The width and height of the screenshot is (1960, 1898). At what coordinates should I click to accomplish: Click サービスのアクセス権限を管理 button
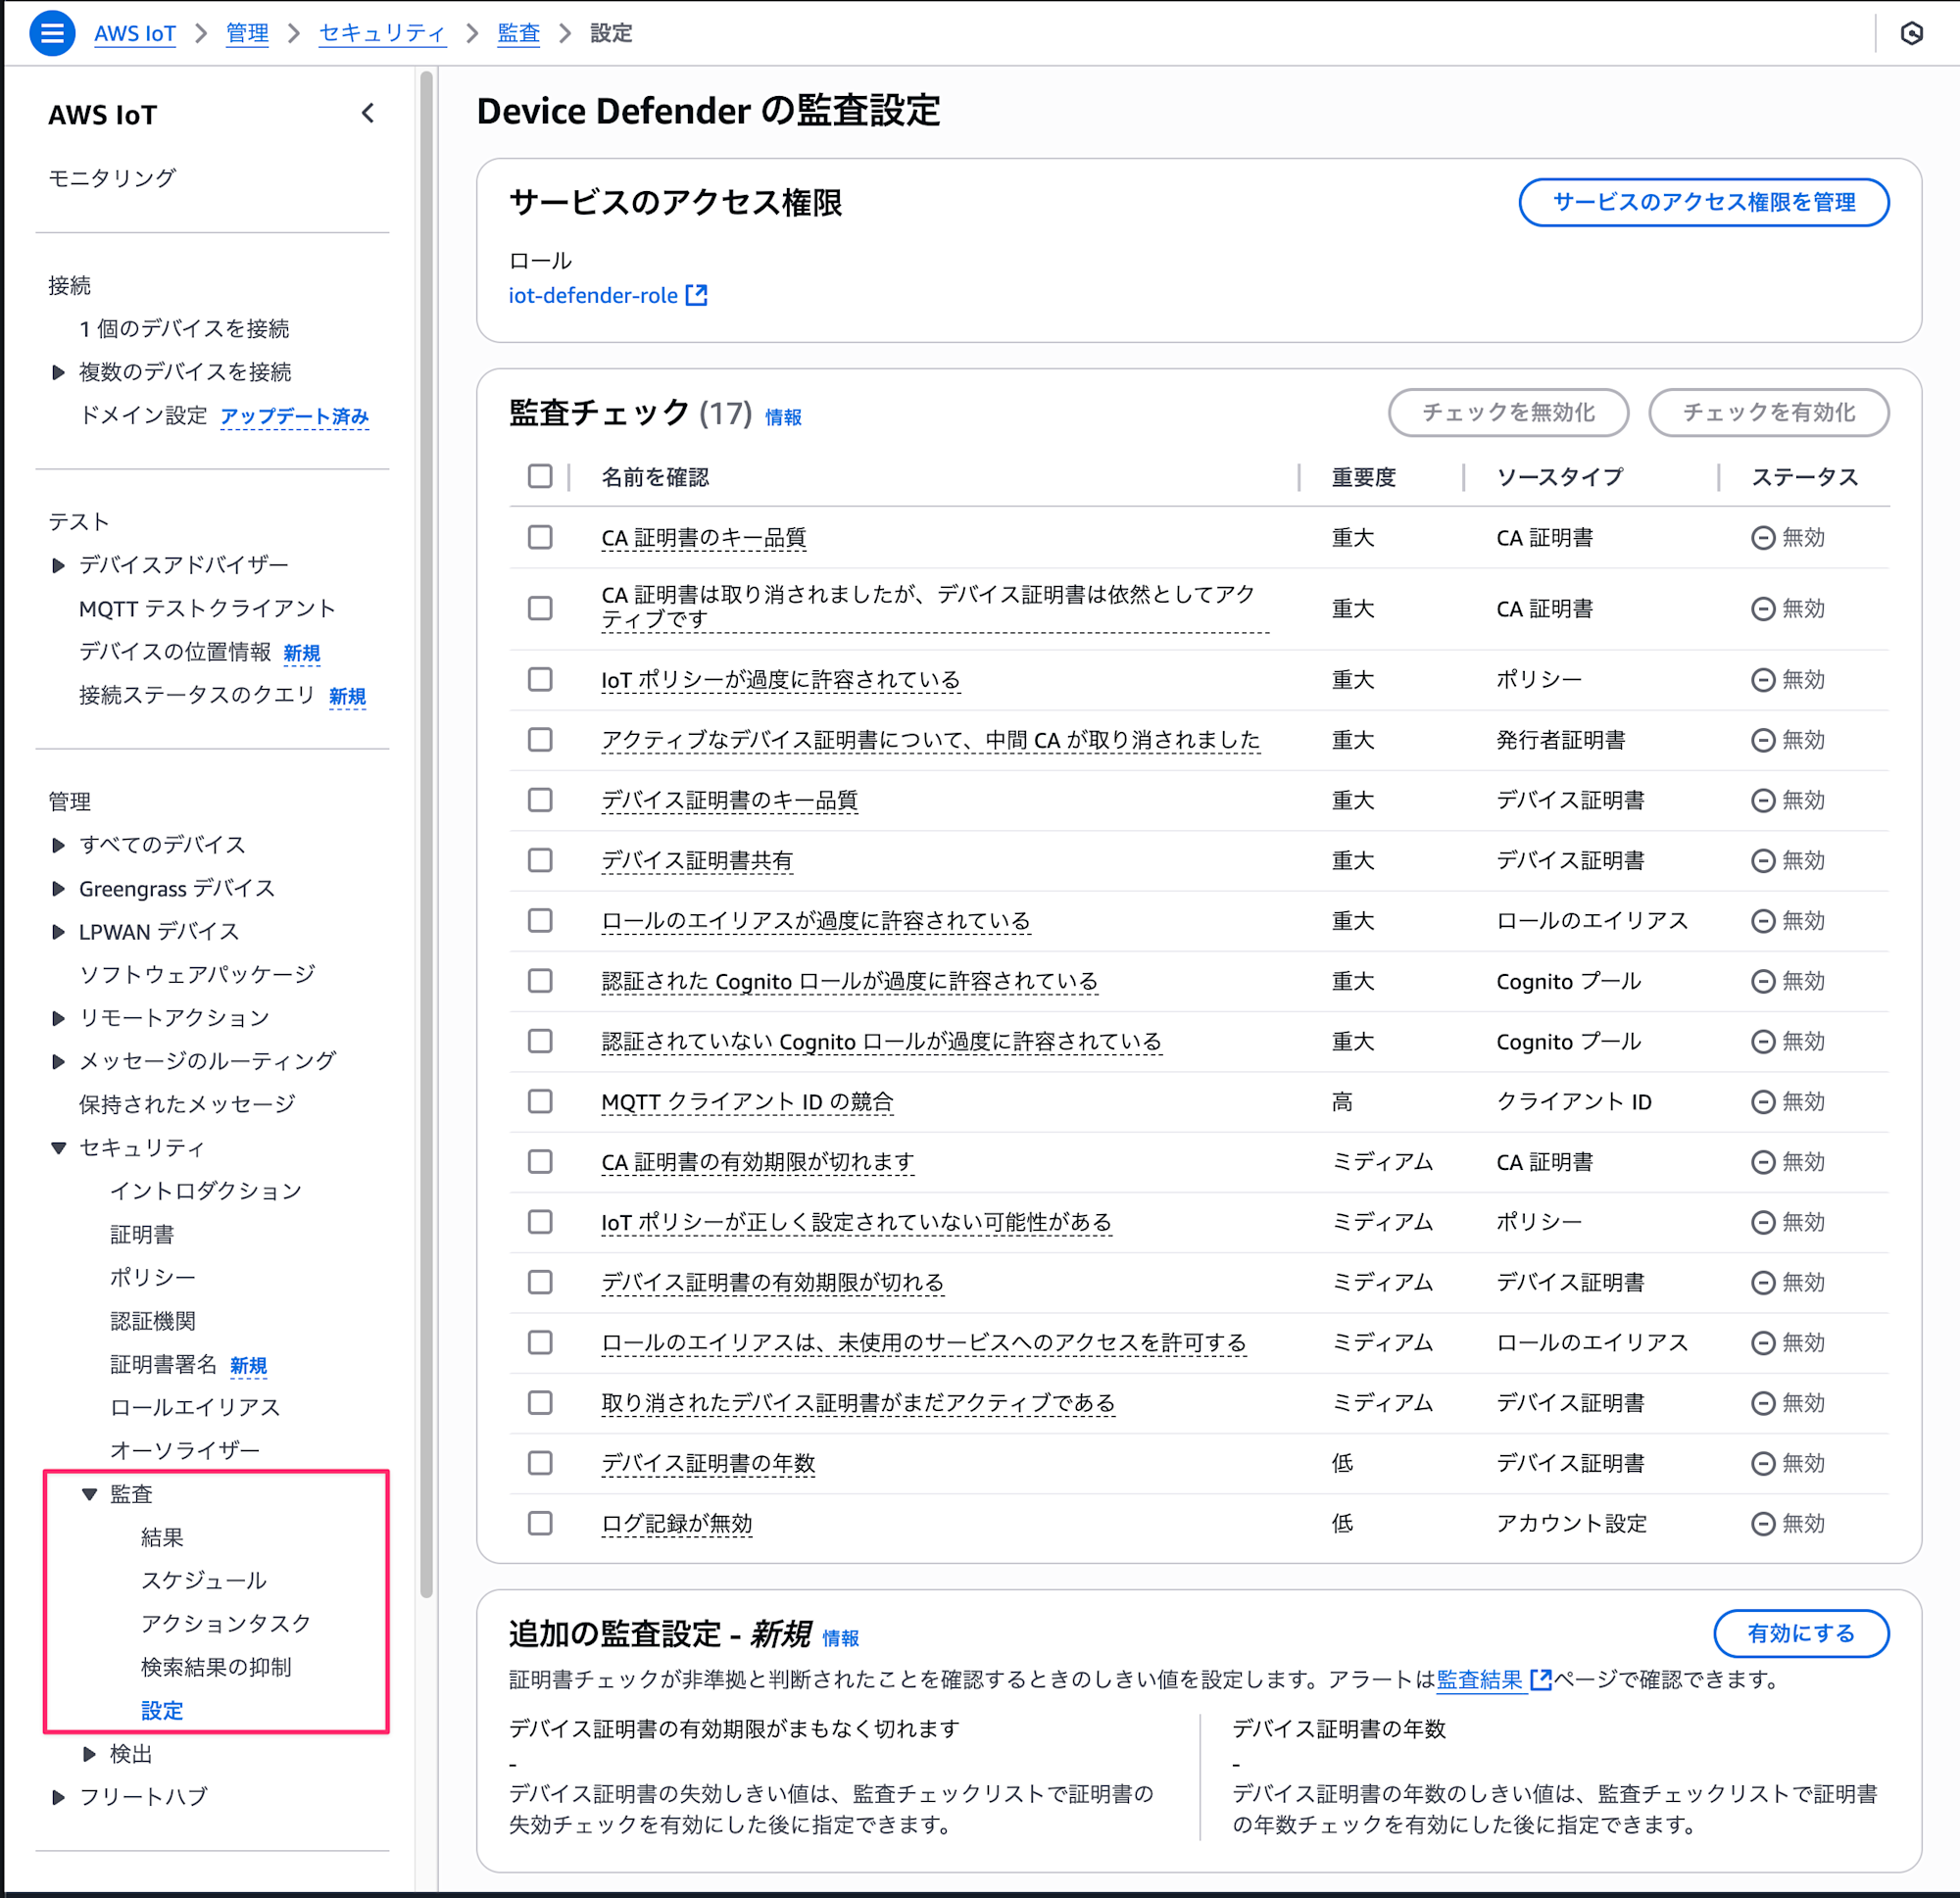point(1703,202)
